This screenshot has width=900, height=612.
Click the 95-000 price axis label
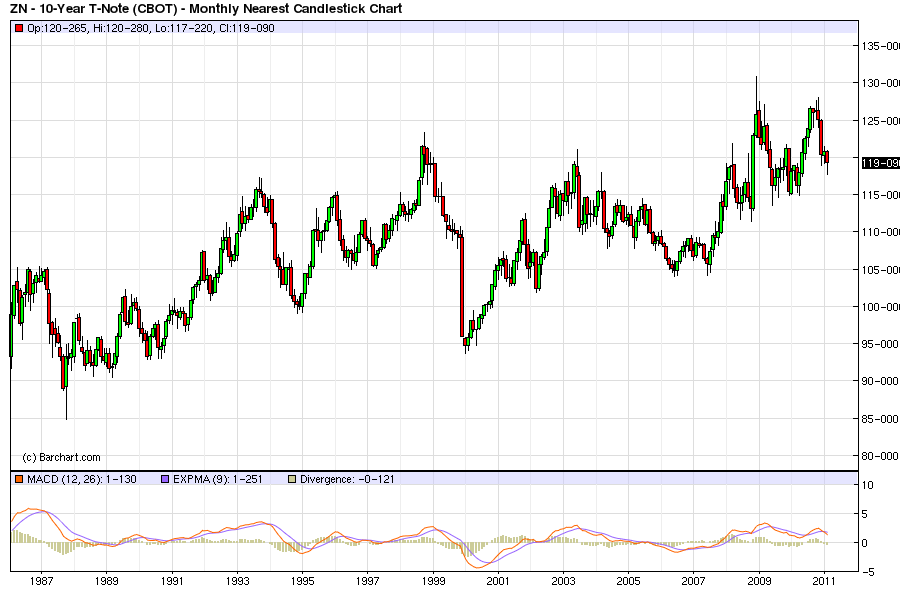(x=880, y=344)
